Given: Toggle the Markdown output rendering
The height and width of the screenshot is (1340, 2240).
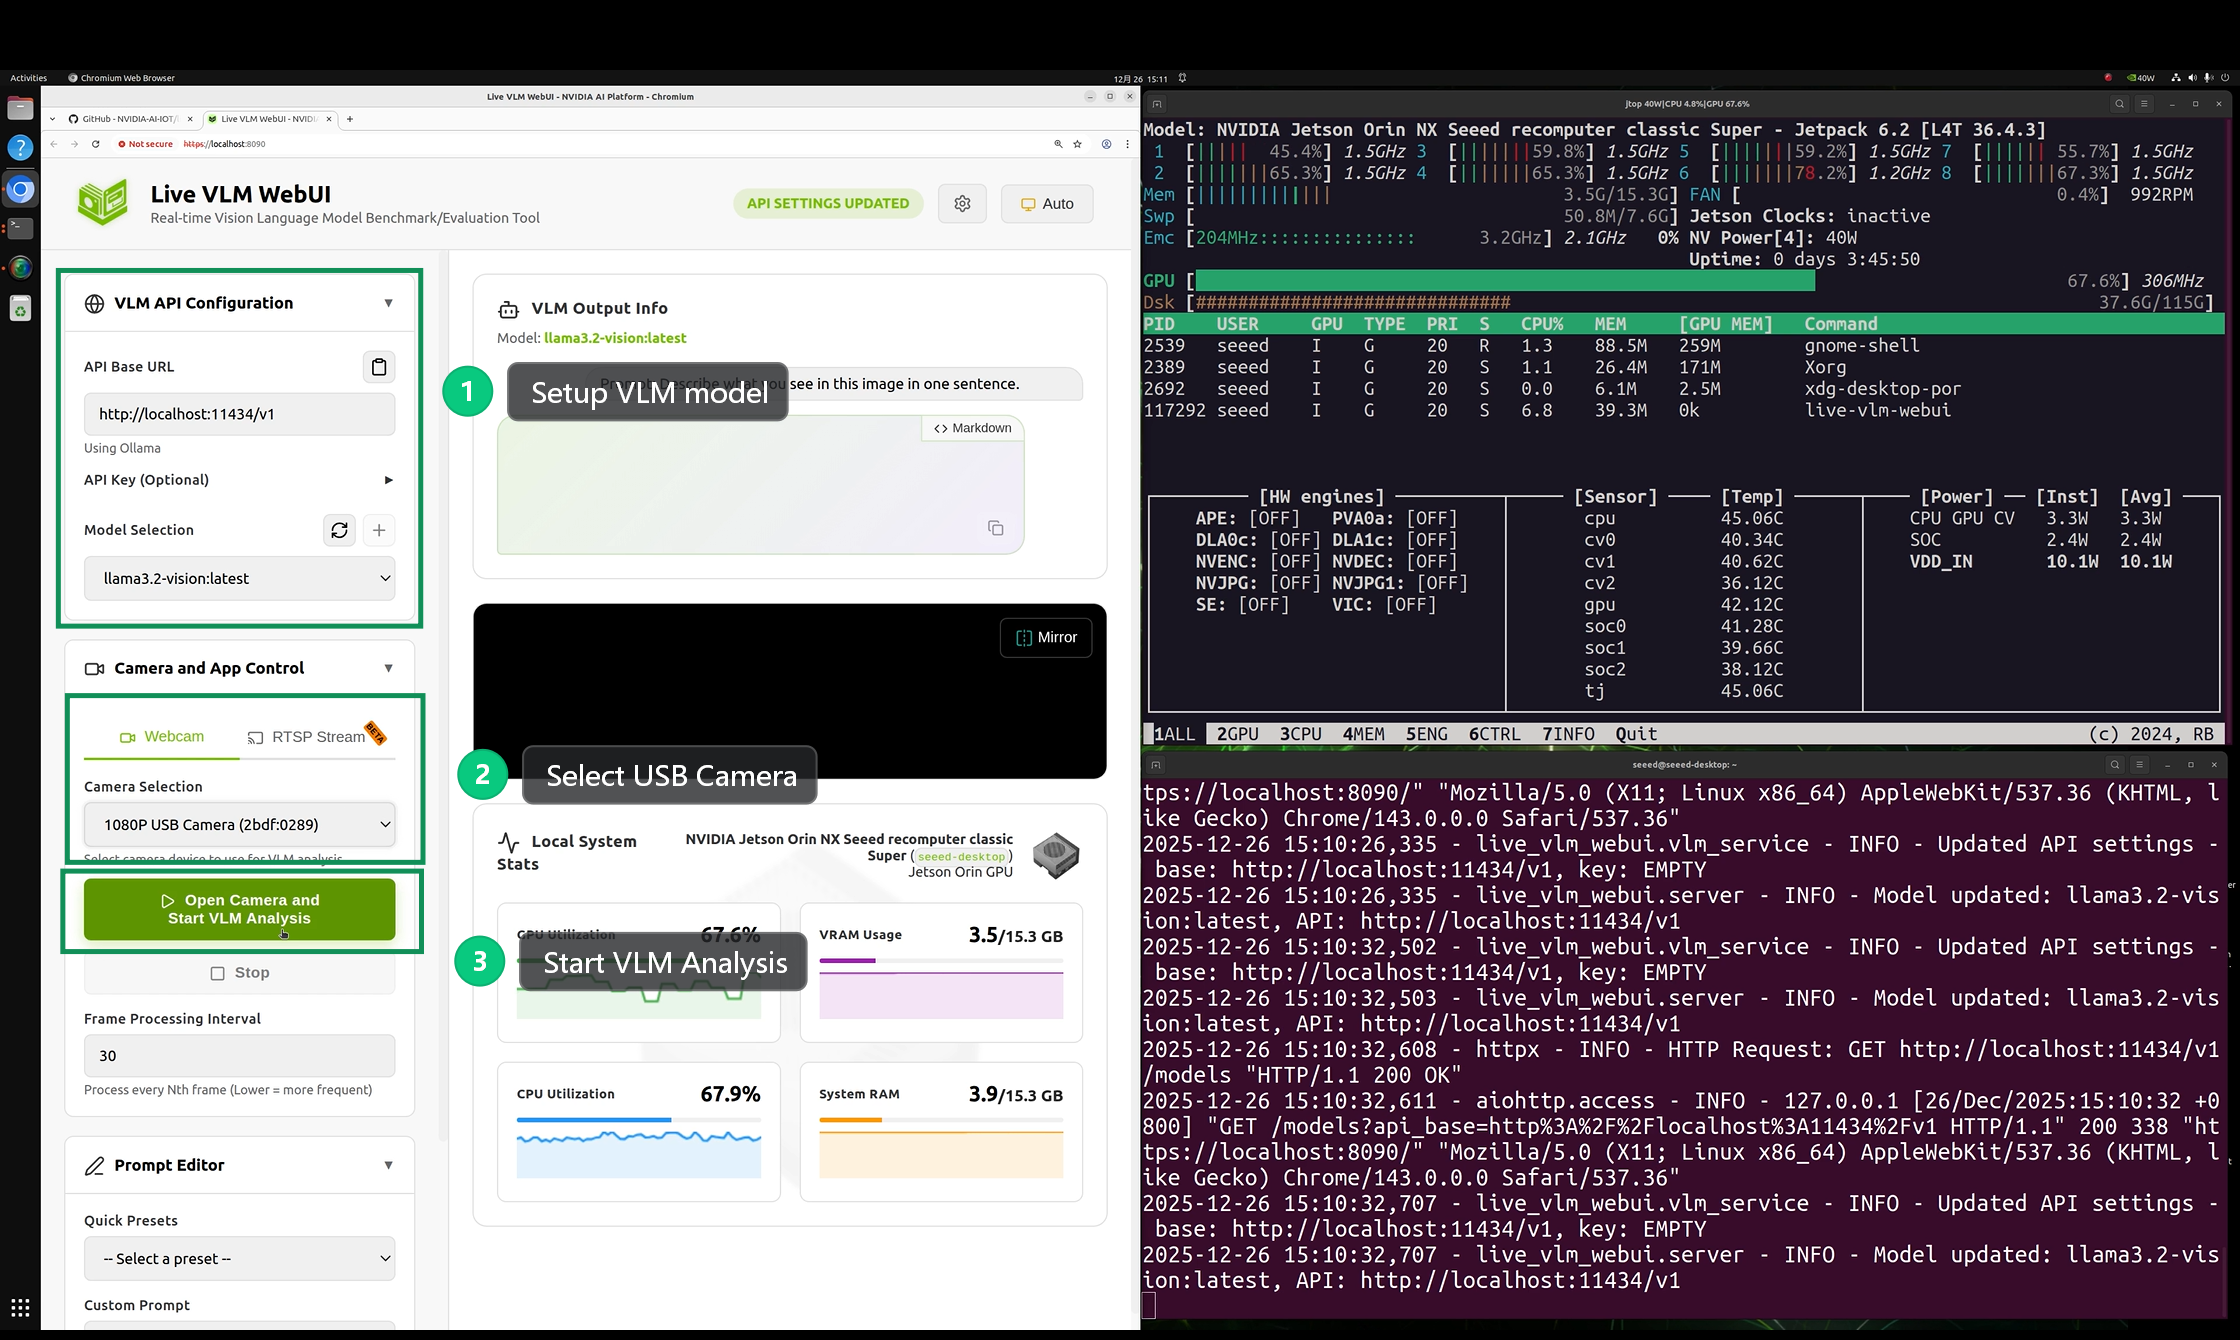Looking at the screenshot, I should (x=972, y=428).
